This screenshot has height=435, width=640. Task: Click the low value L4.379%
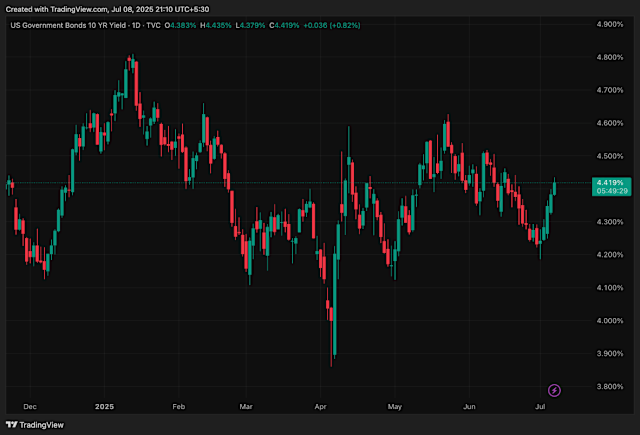click(x=251, y=25)
